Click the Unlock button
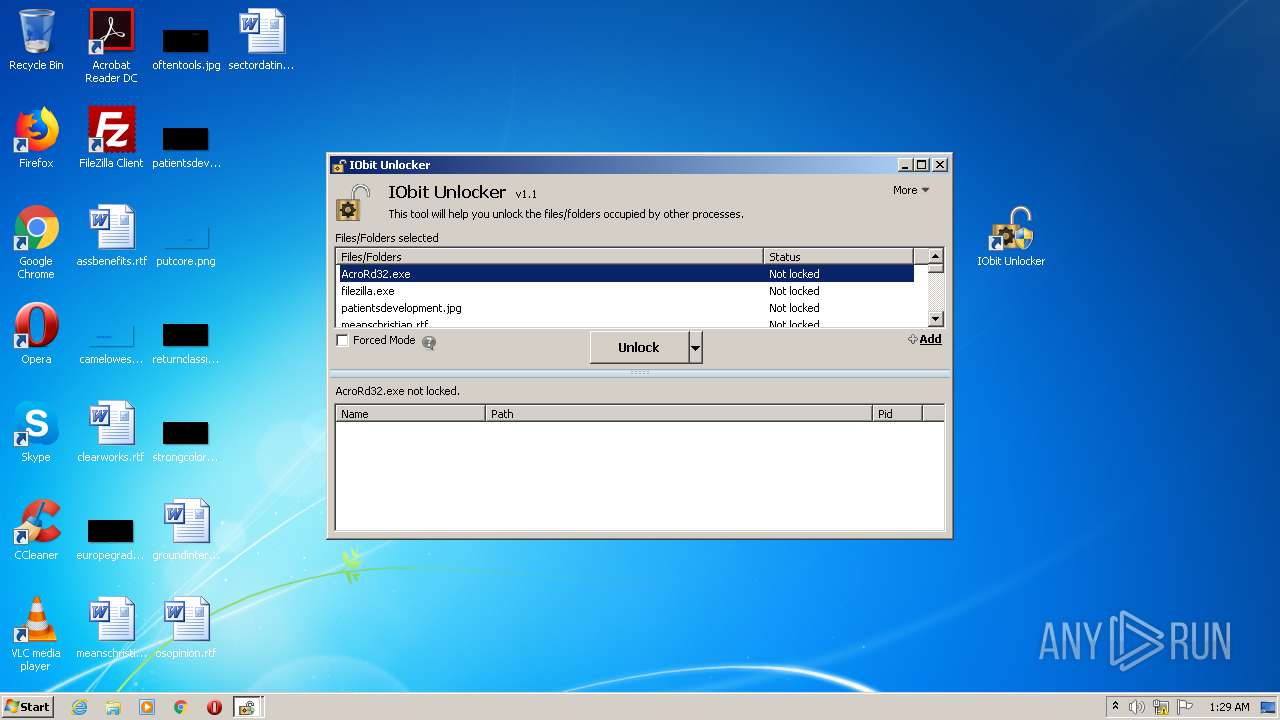The image size is (1280, 720). tap(639, 348)
